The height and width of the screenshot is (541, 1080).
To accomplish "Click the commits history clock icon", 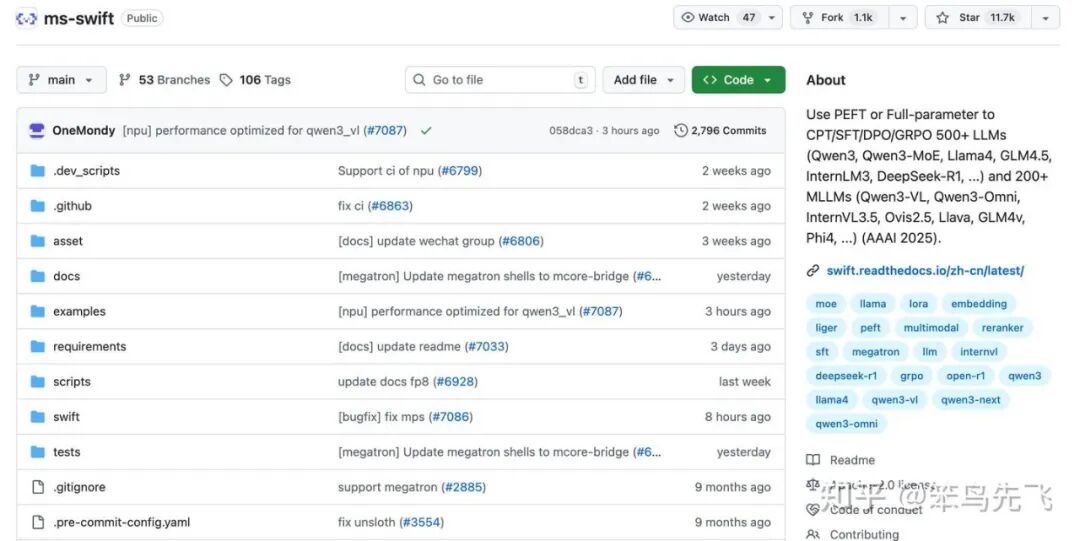I will (681, 130).
